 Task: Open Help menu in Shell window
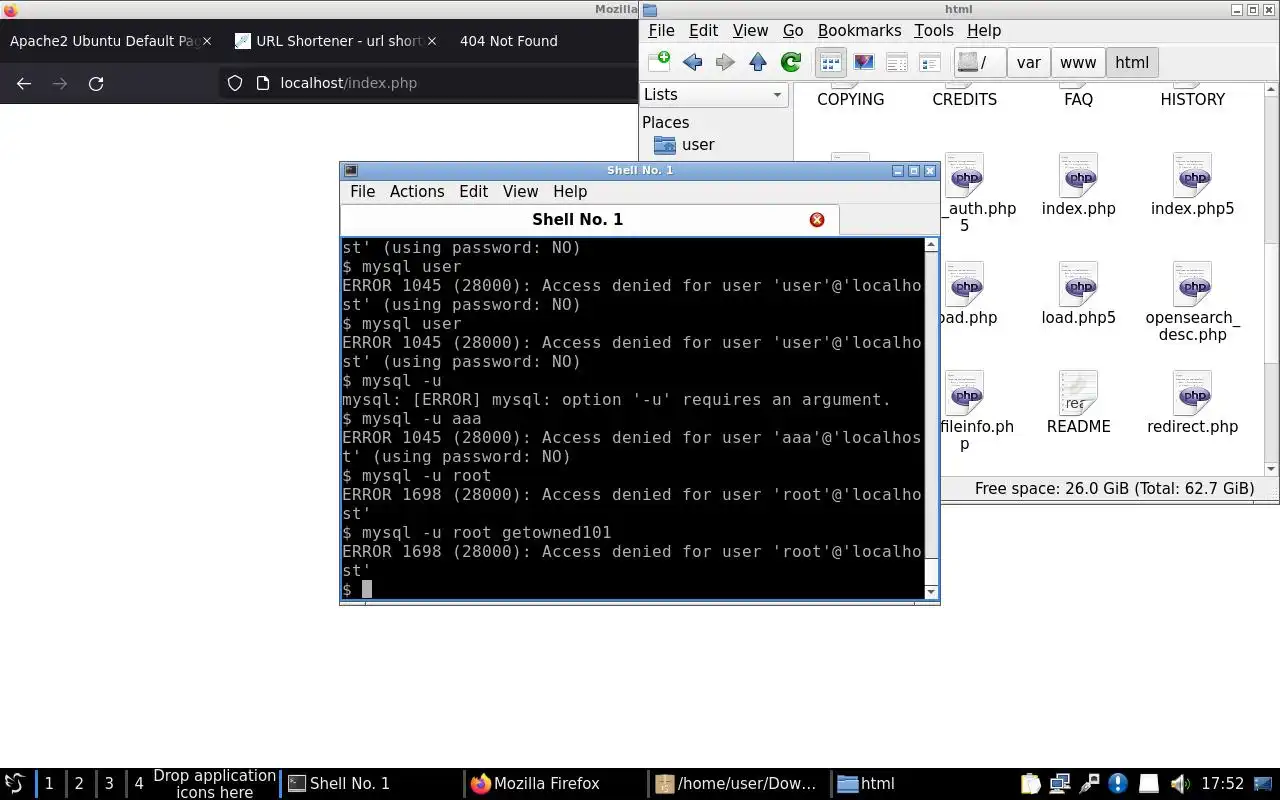(570, 191)
